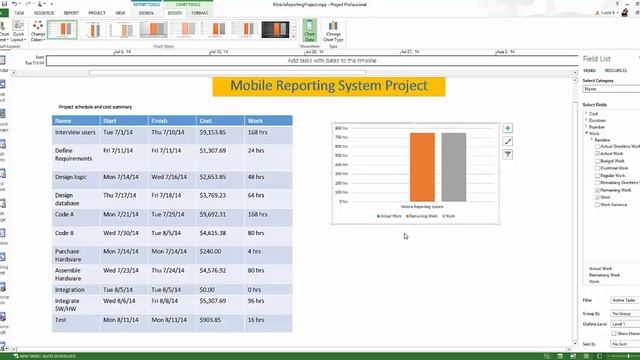Open the Group By dropdown

625,313
